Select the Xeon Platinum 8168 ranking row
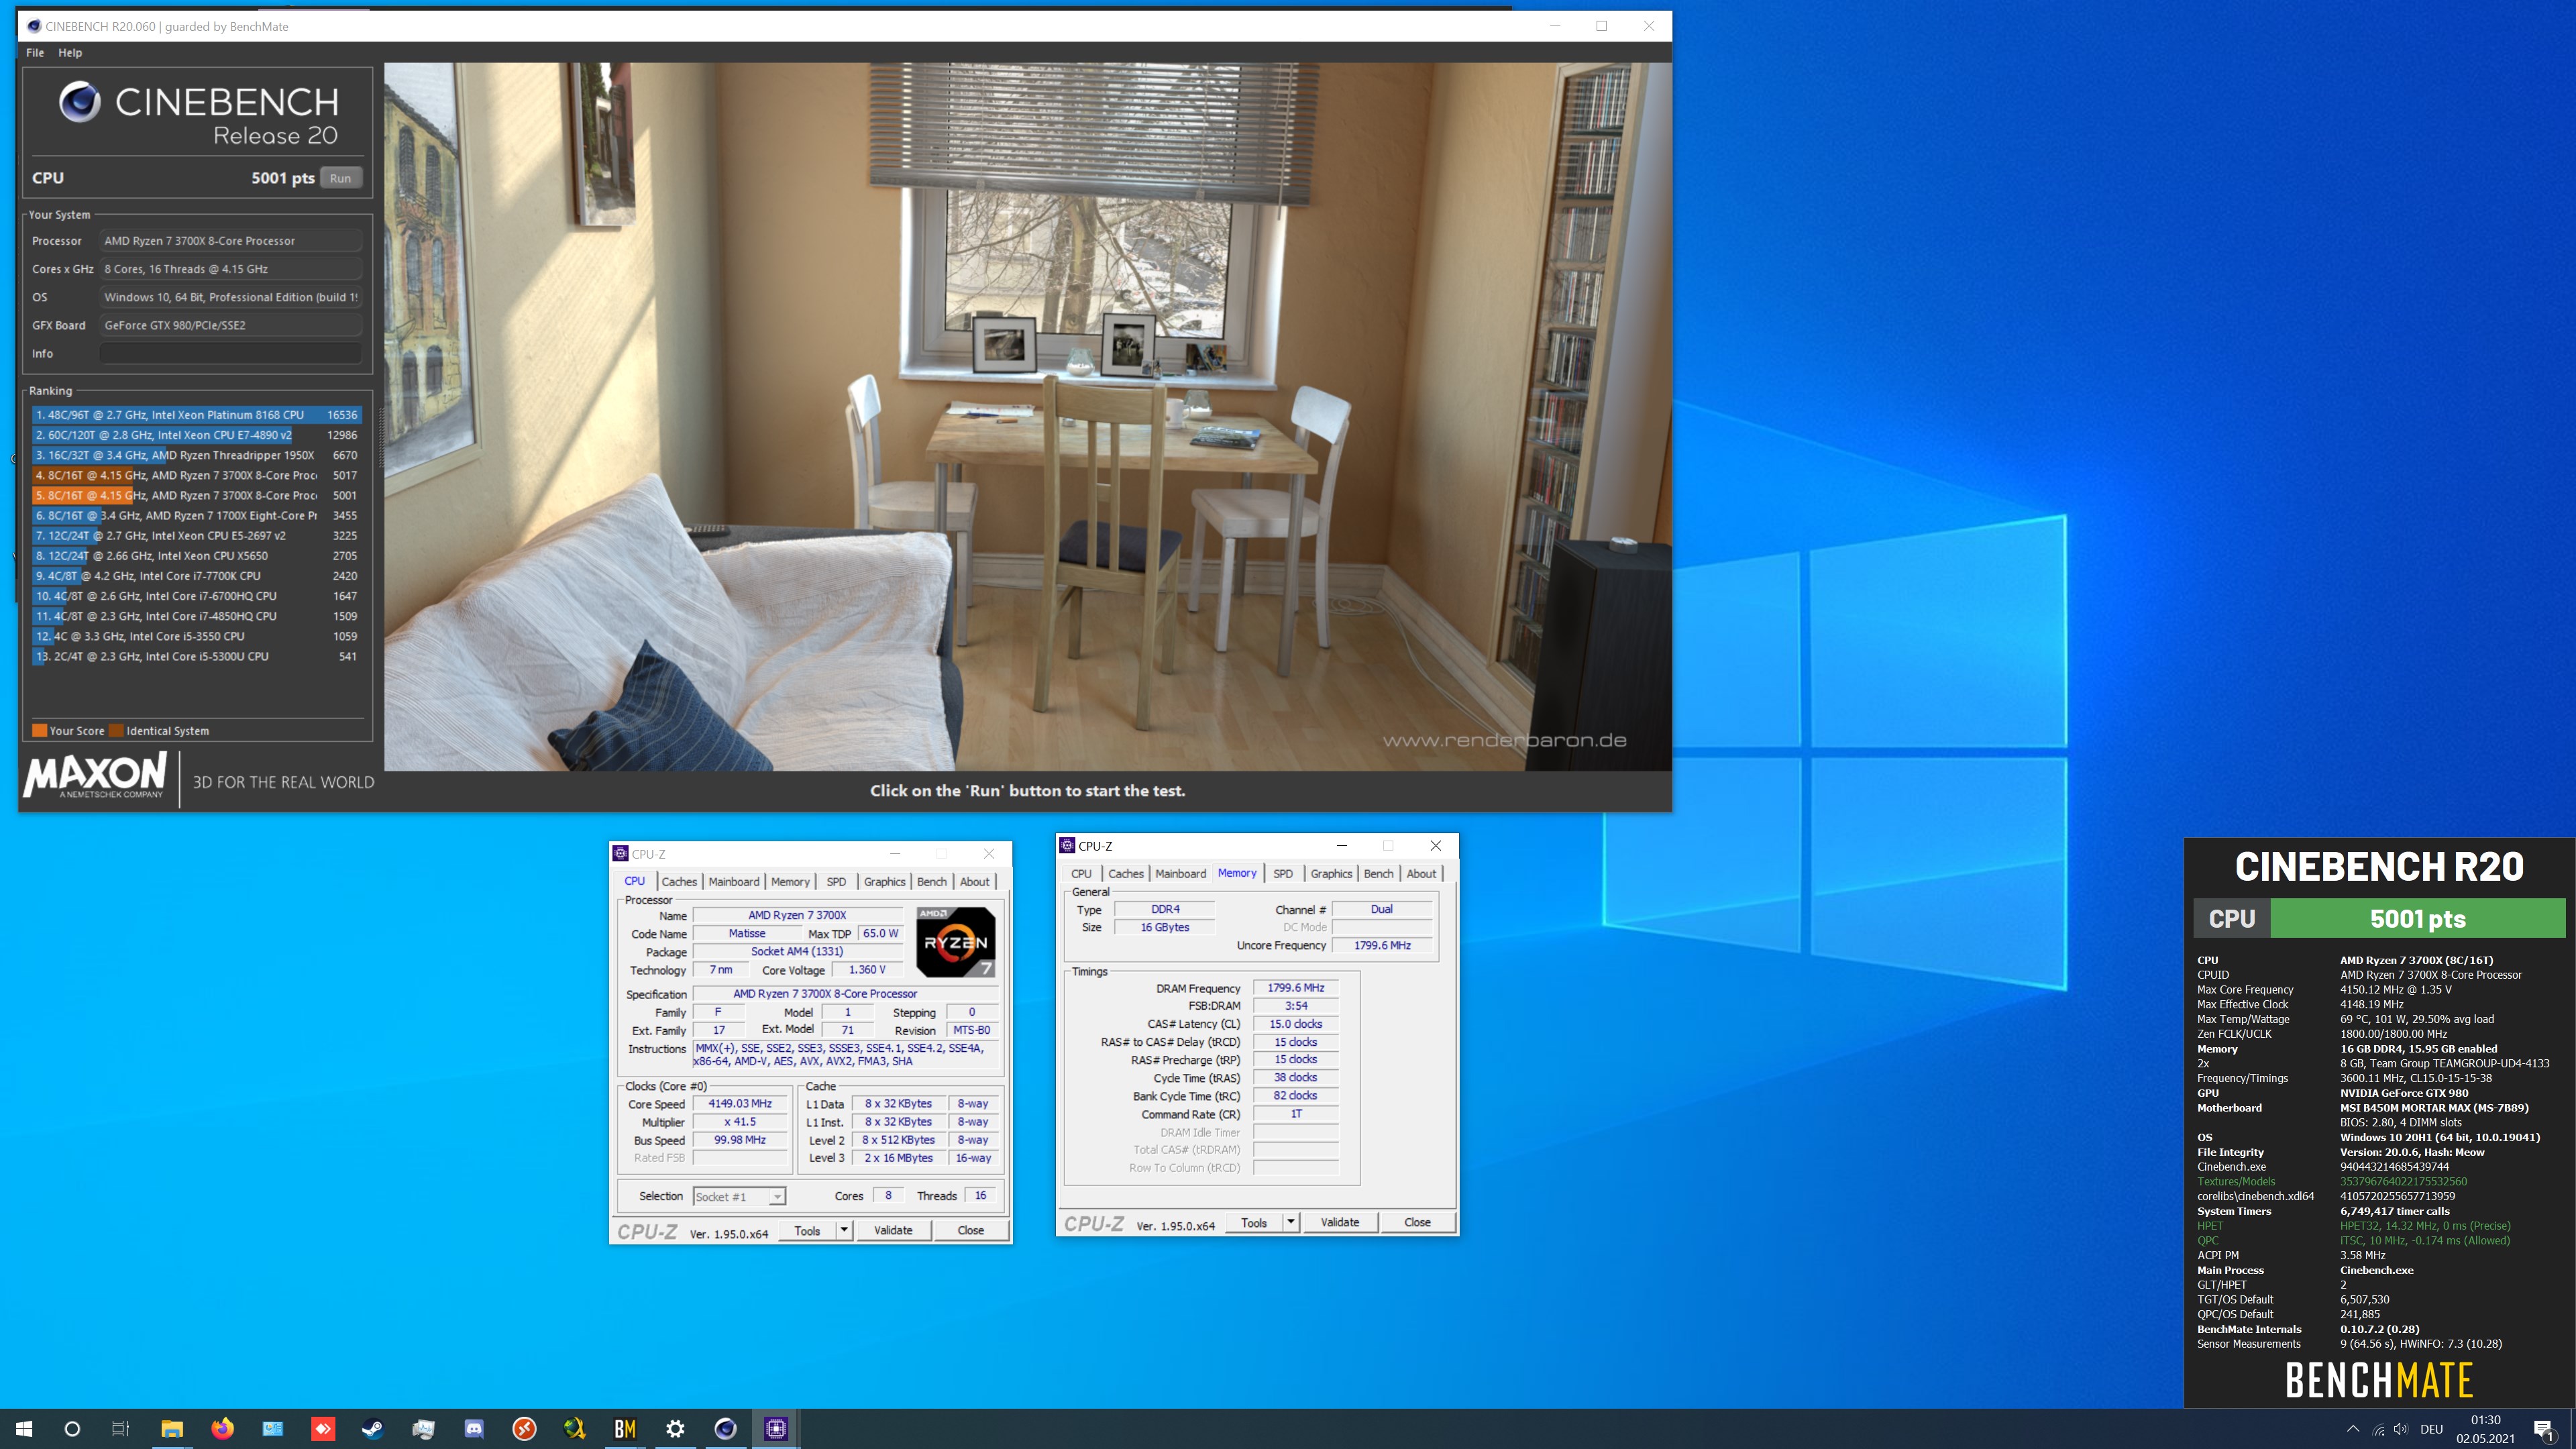 196,414
